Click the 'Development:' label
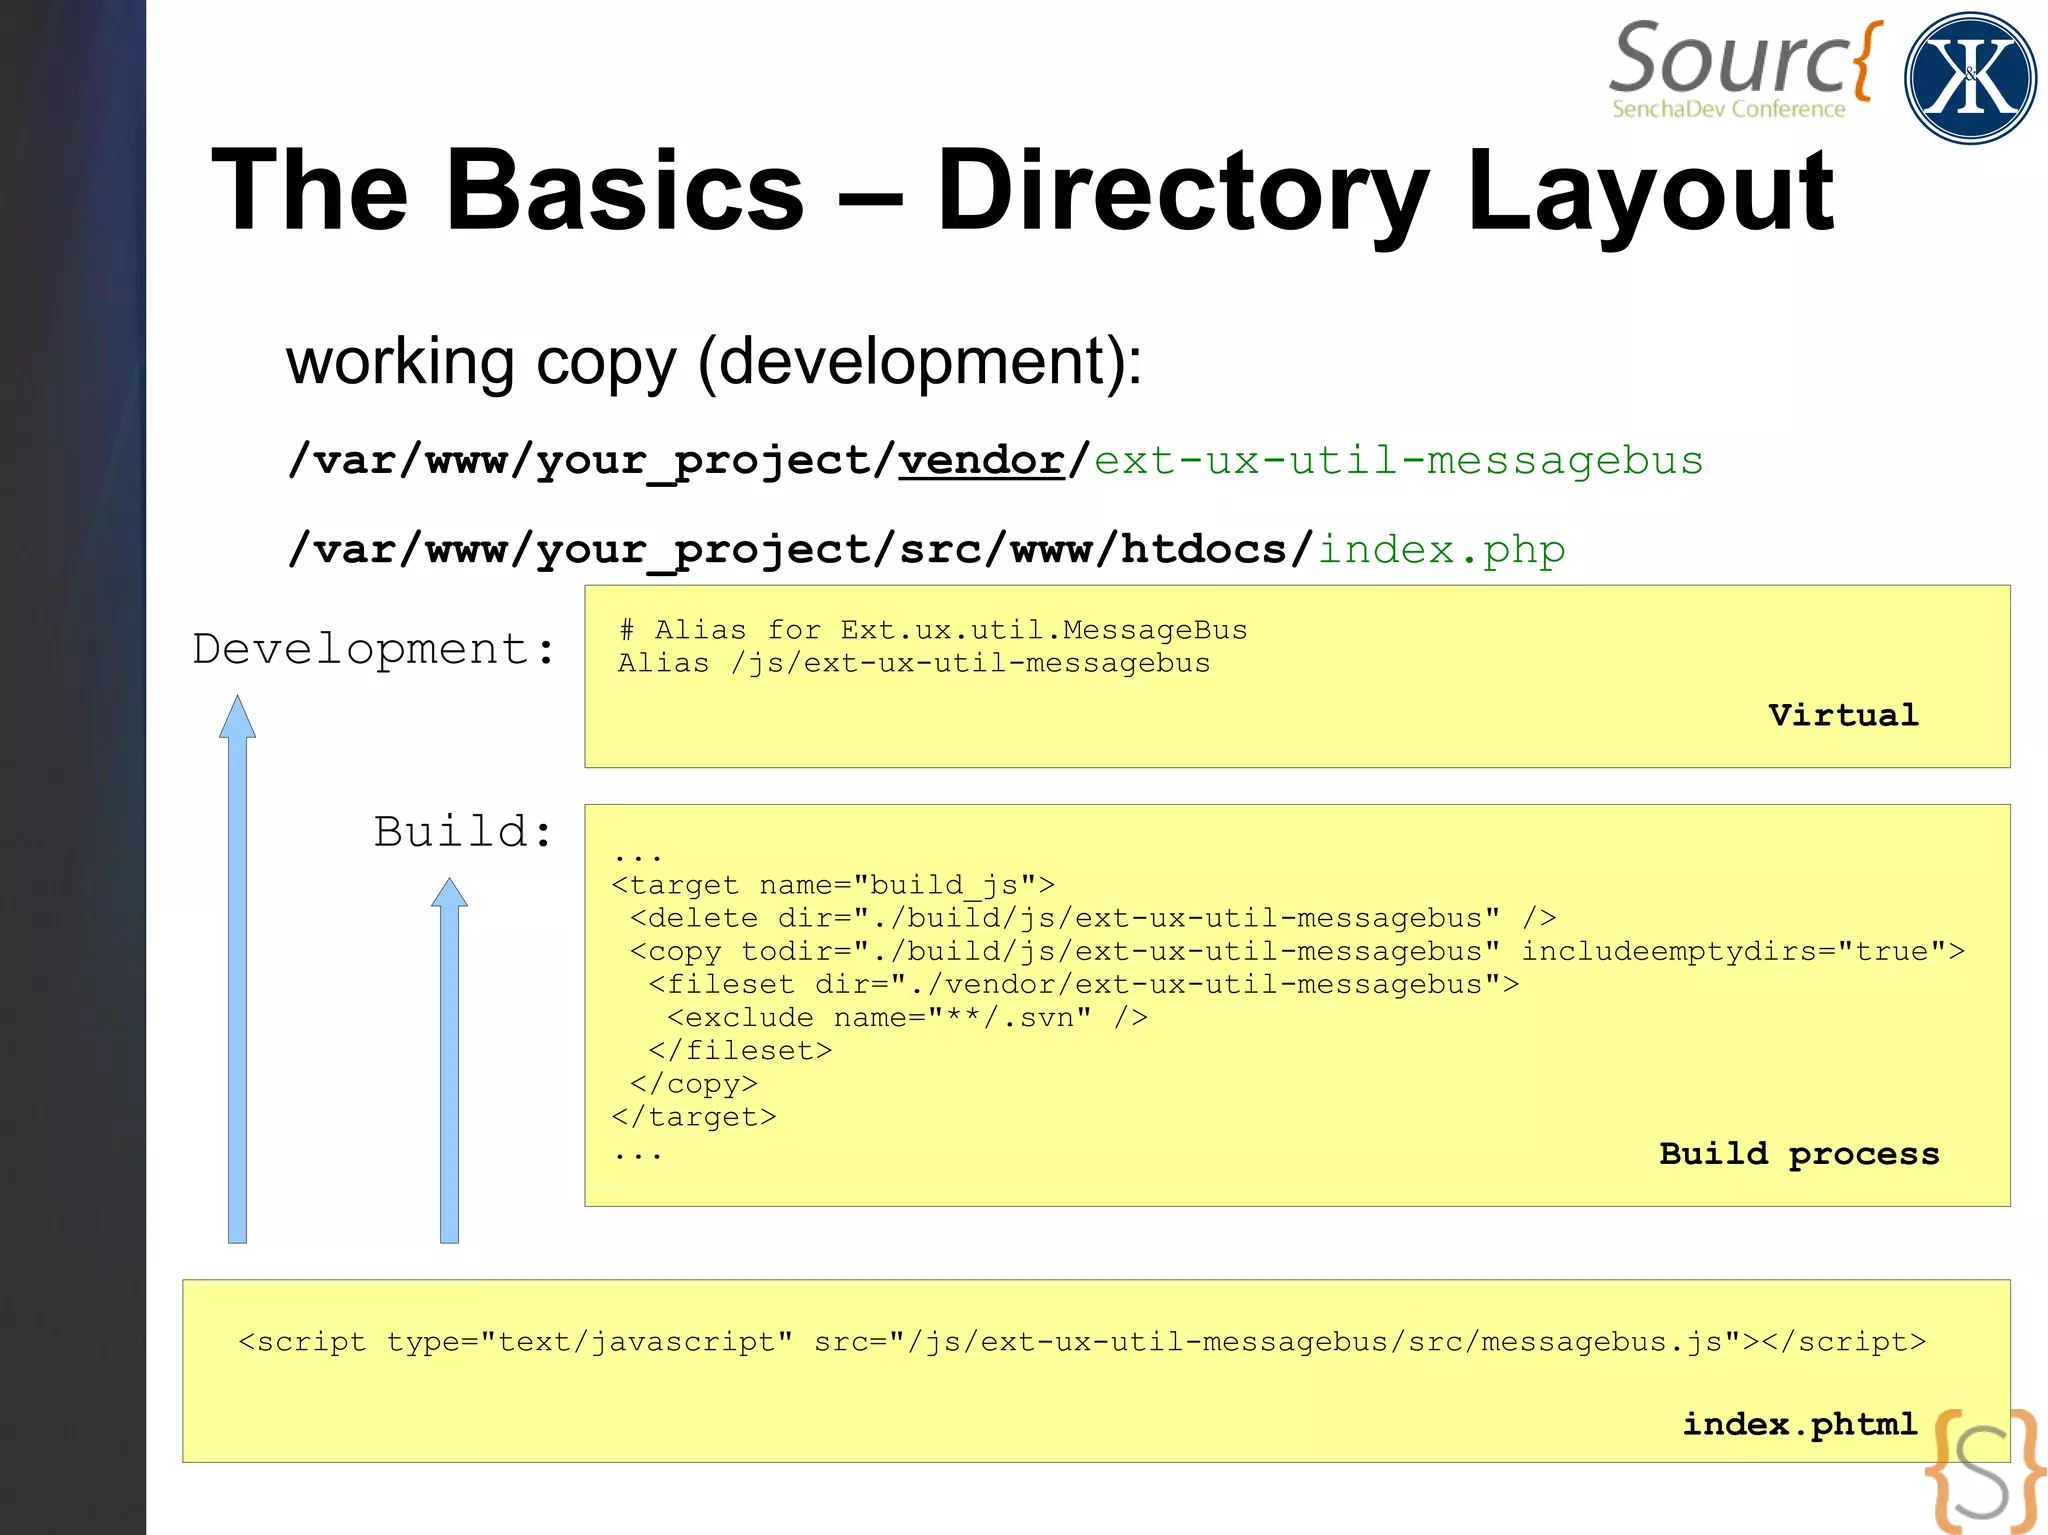Viewport: 2048px width, 1535px height. (x=374, y=649)
